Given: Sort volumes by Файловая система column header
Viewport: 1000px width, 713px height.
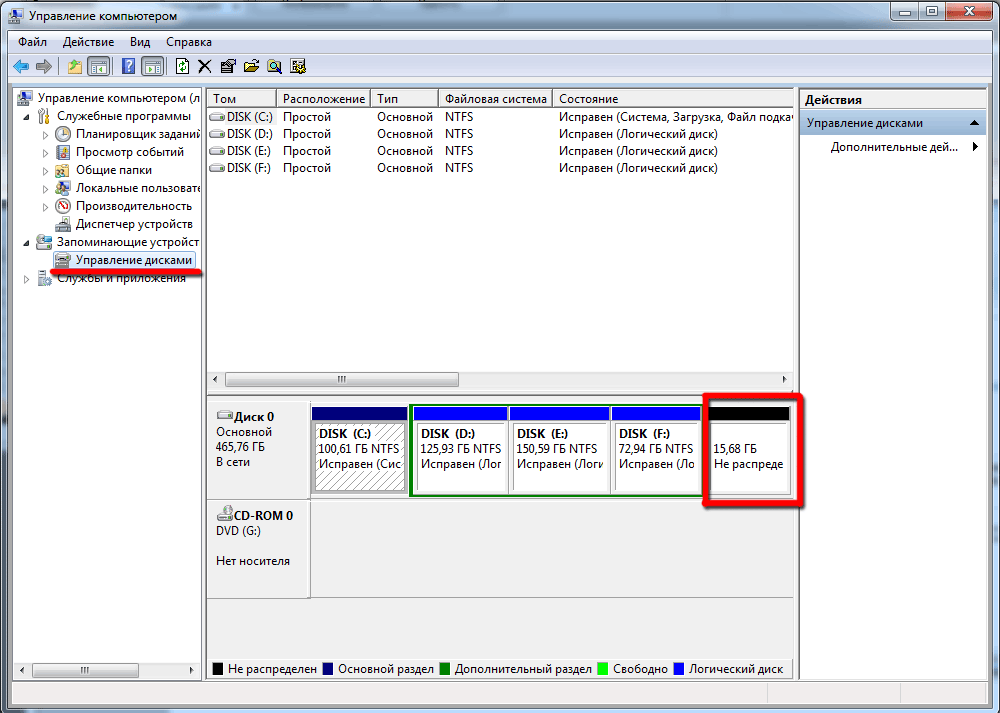Looking at the screenshot, I should [x=495, y=99].
